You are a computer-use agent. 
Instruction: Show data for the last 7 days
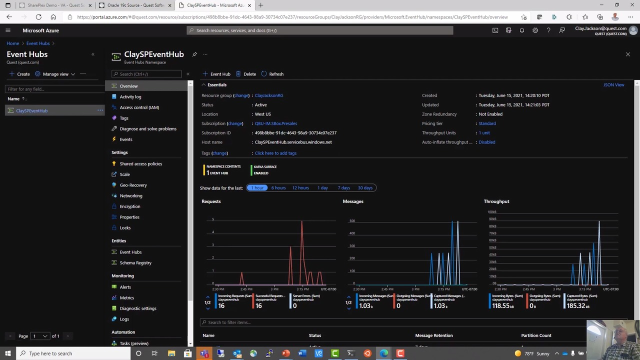[x=344, y=188]
